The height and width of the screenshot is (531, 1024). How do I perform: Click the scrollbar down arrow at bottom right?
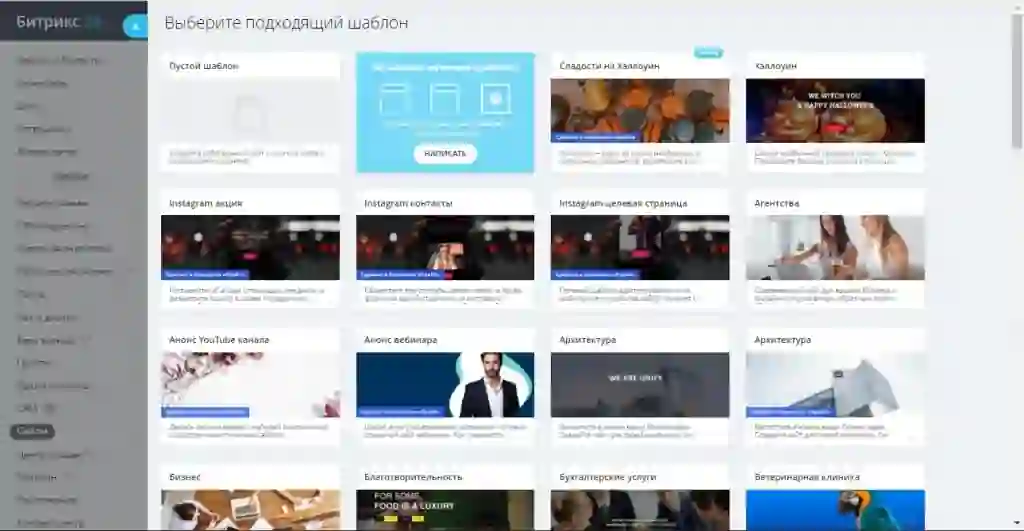pyautogui.click(x=1017, y=523)
